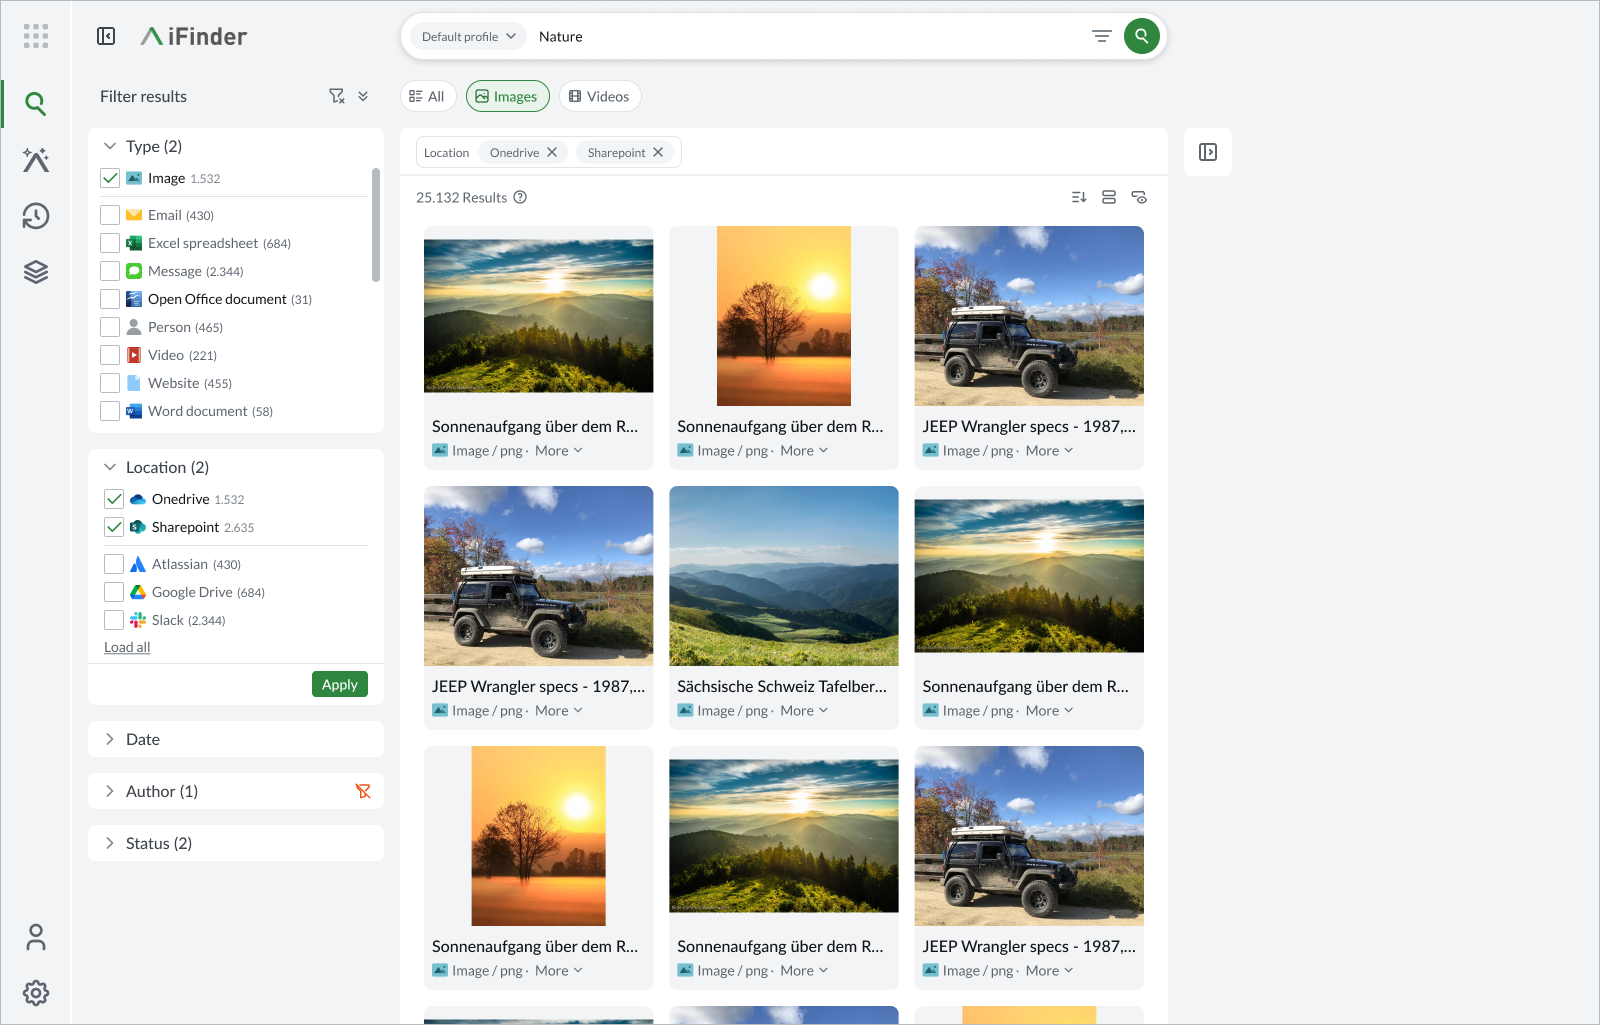This screenshot has width=1600, height=1025.
Task: Open the layers stack section
Action: point(36,272)
